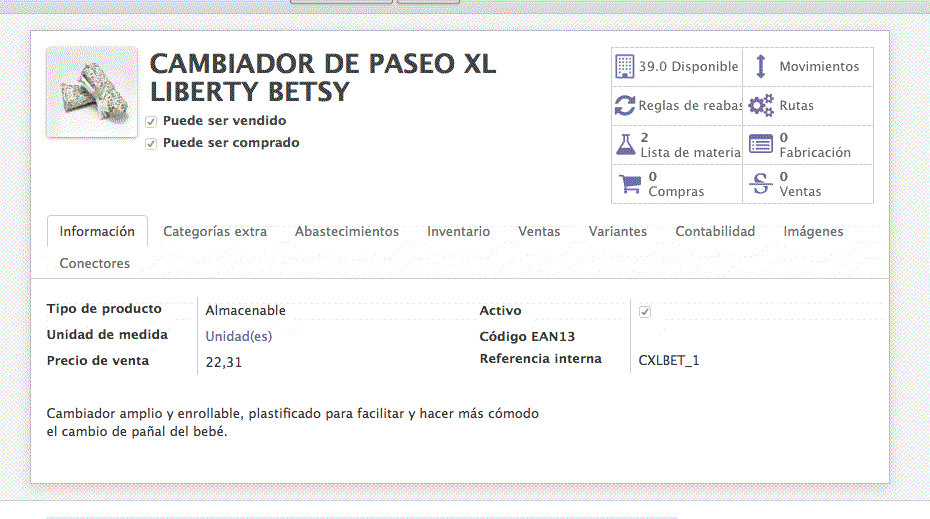Click the product image thumbnail

[92, 92]
